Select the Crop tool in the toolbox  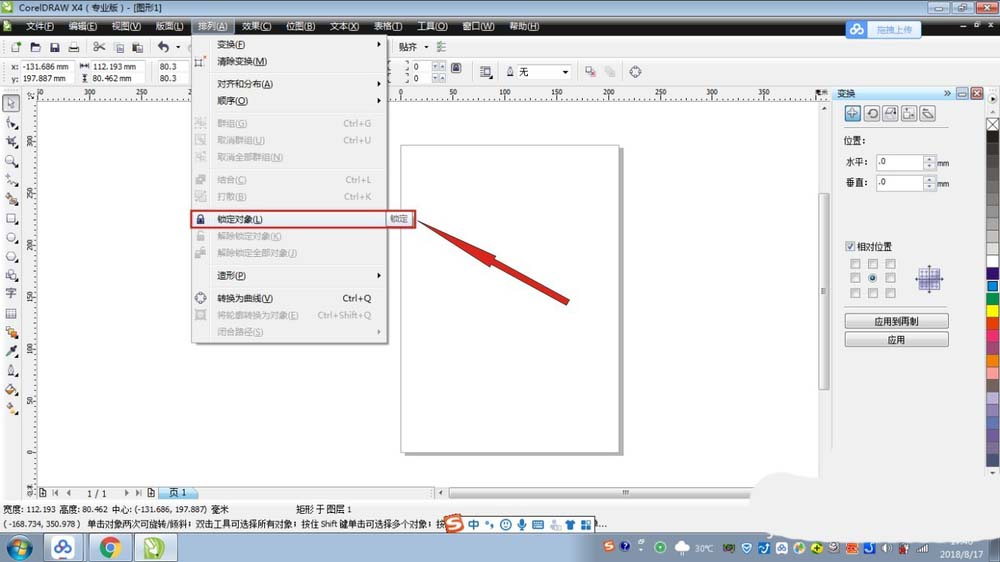point(11,142)
